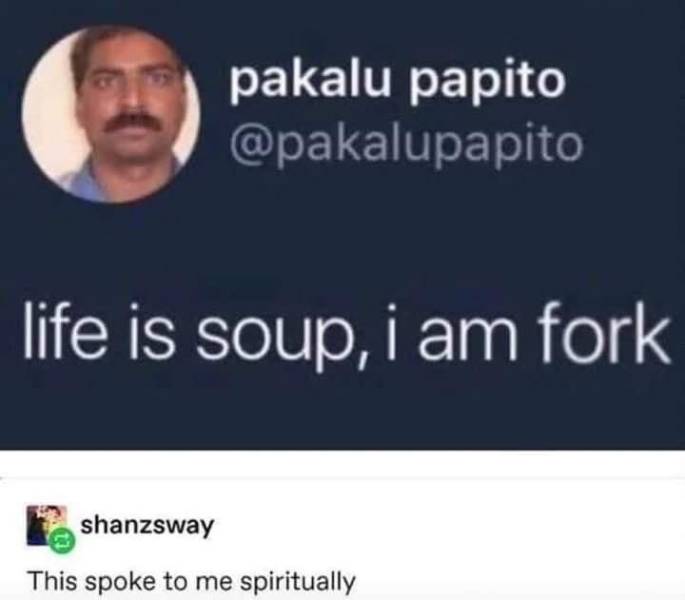Select the @pakalupapito handle
The image size is (685, 600).
point(403,146)
